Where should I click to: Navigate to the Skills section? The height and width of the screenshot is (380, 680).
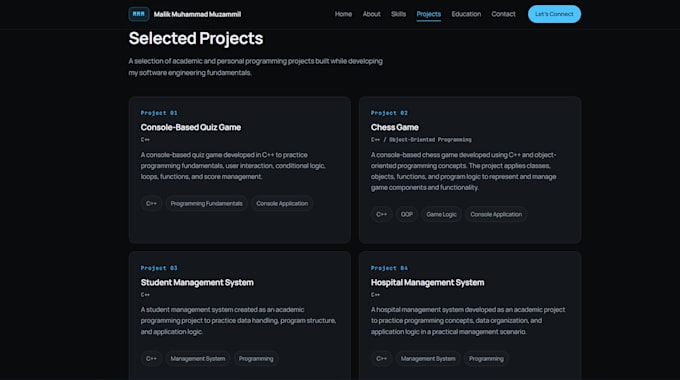398,14
